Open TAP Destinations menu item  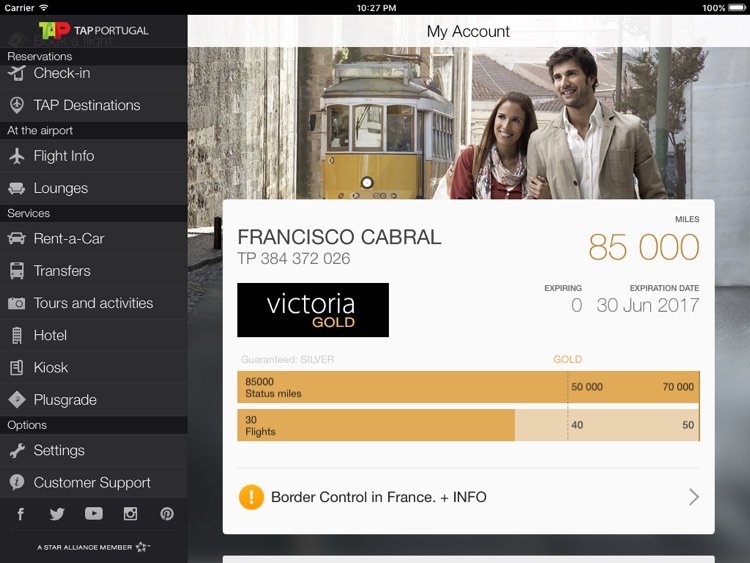point(94,105)
